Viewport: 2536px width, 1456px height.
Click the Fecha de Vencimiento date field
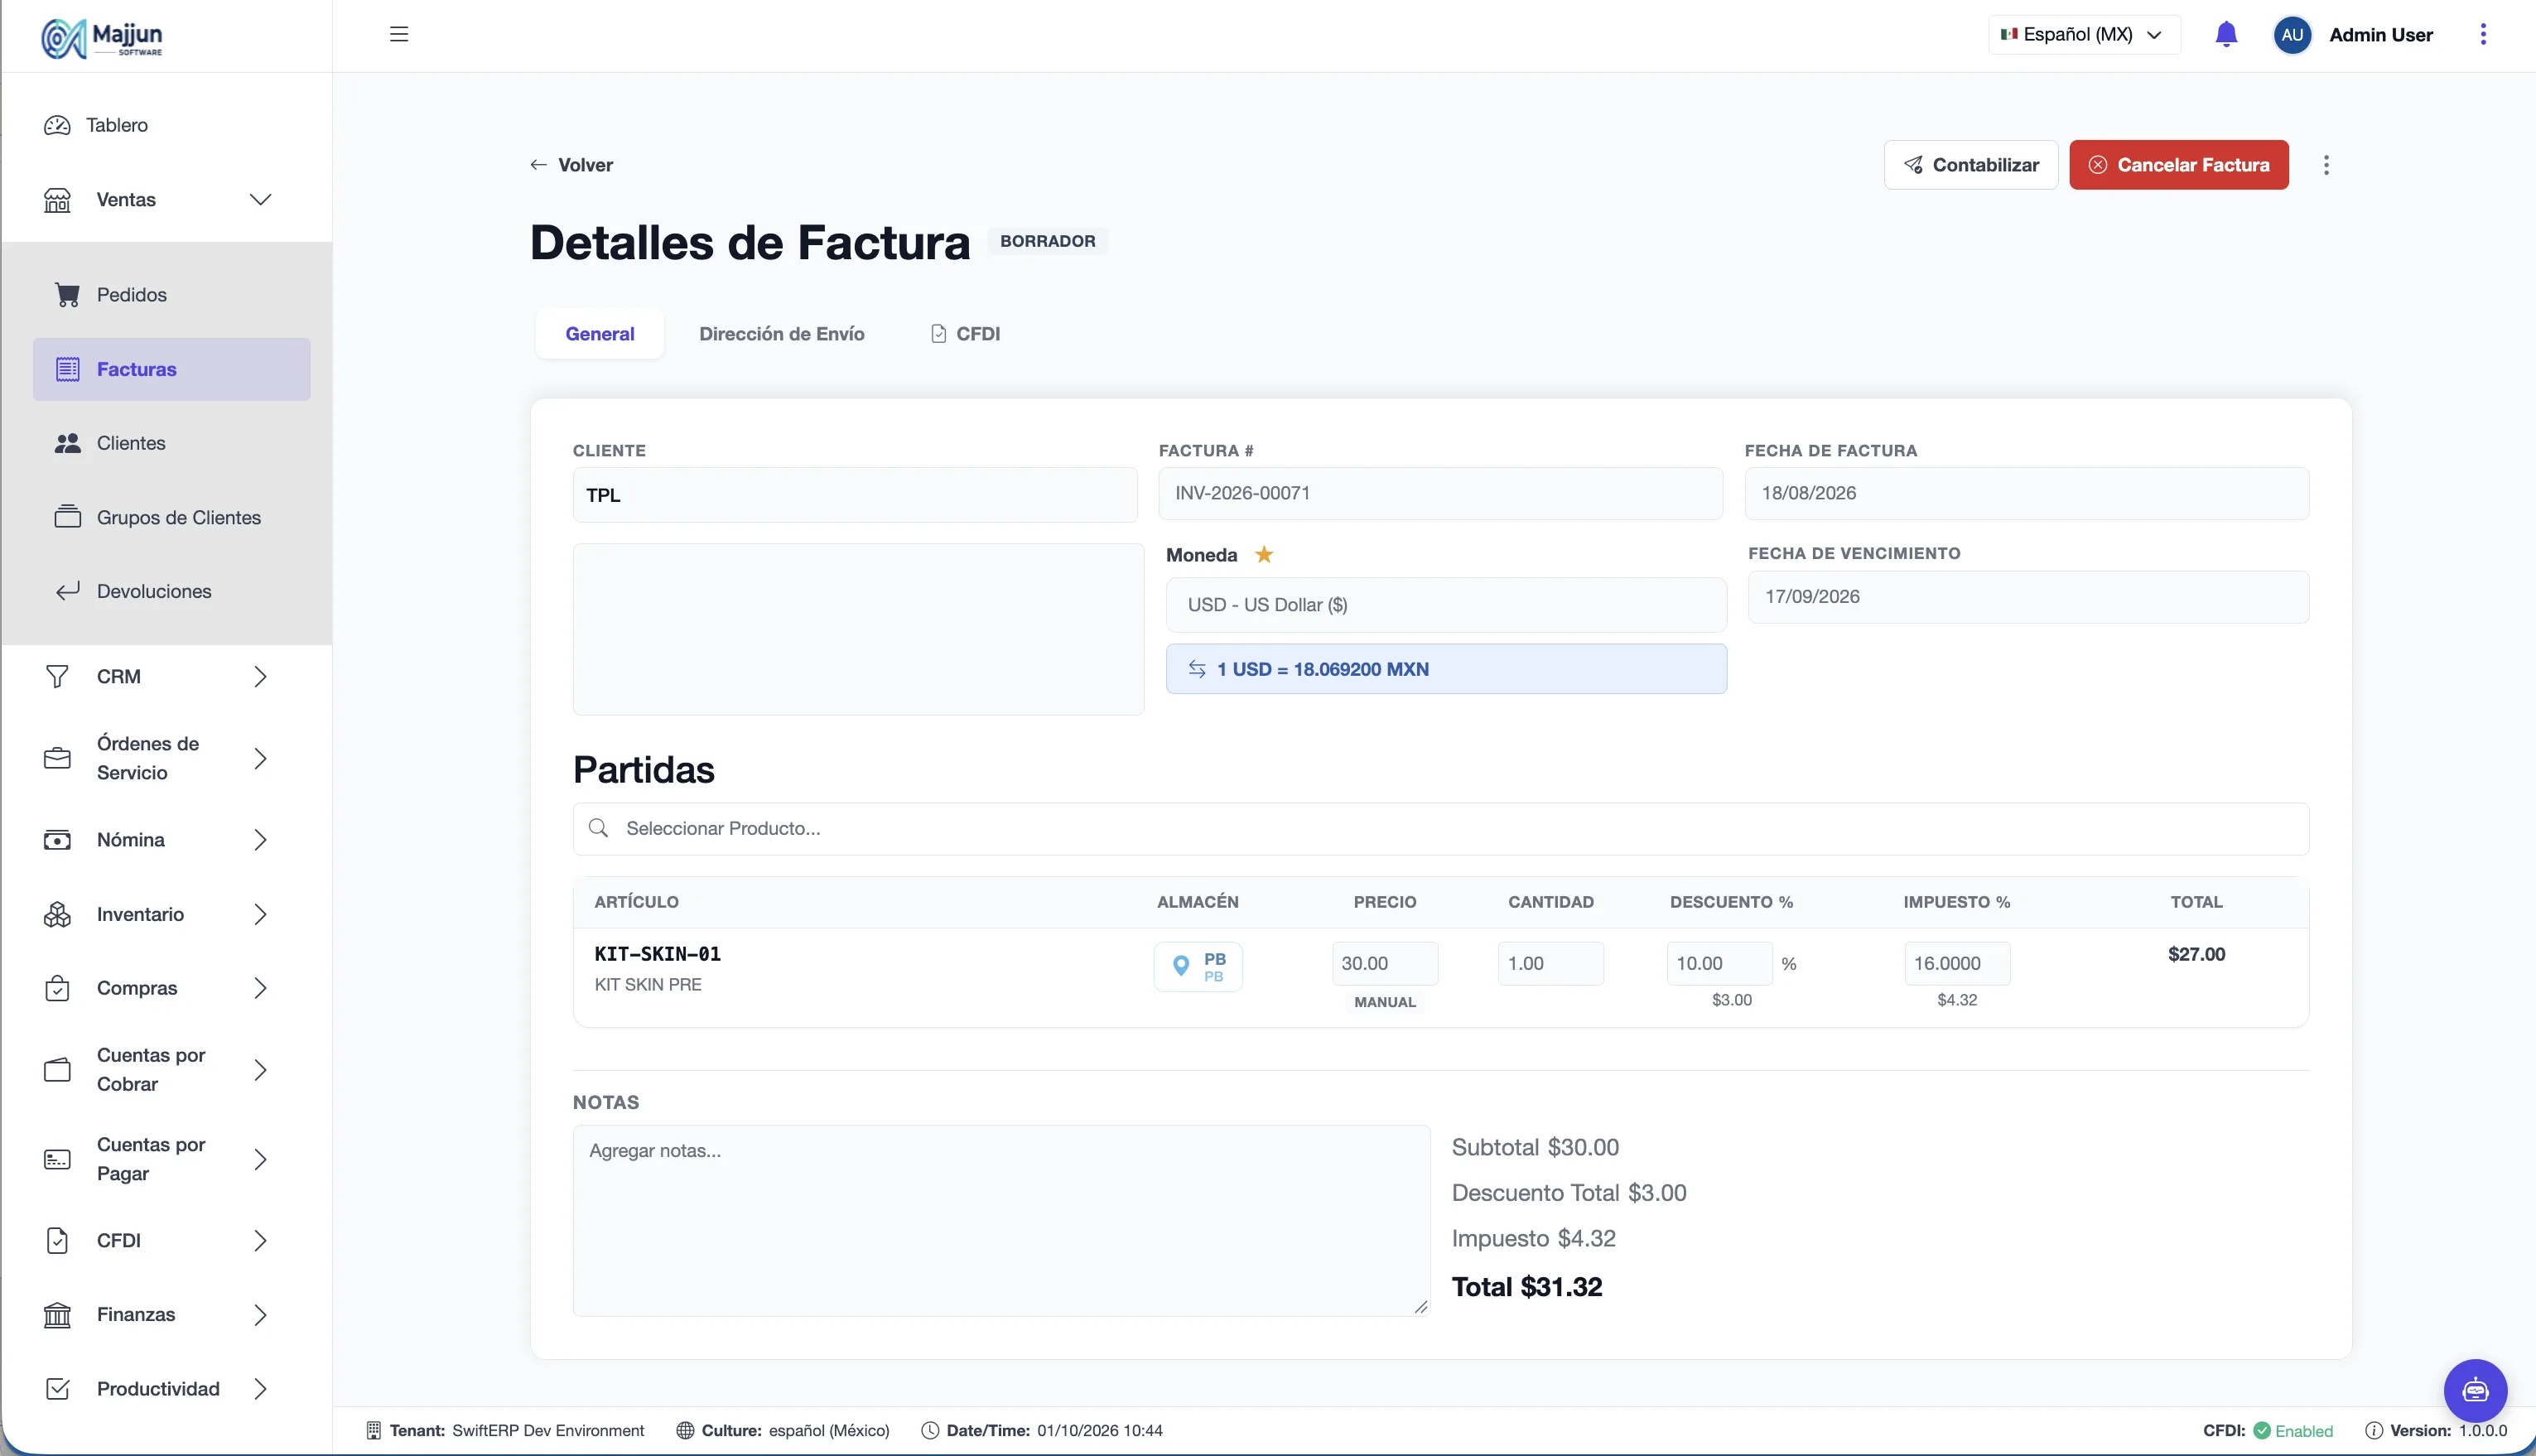click(x=2028, y=597)
